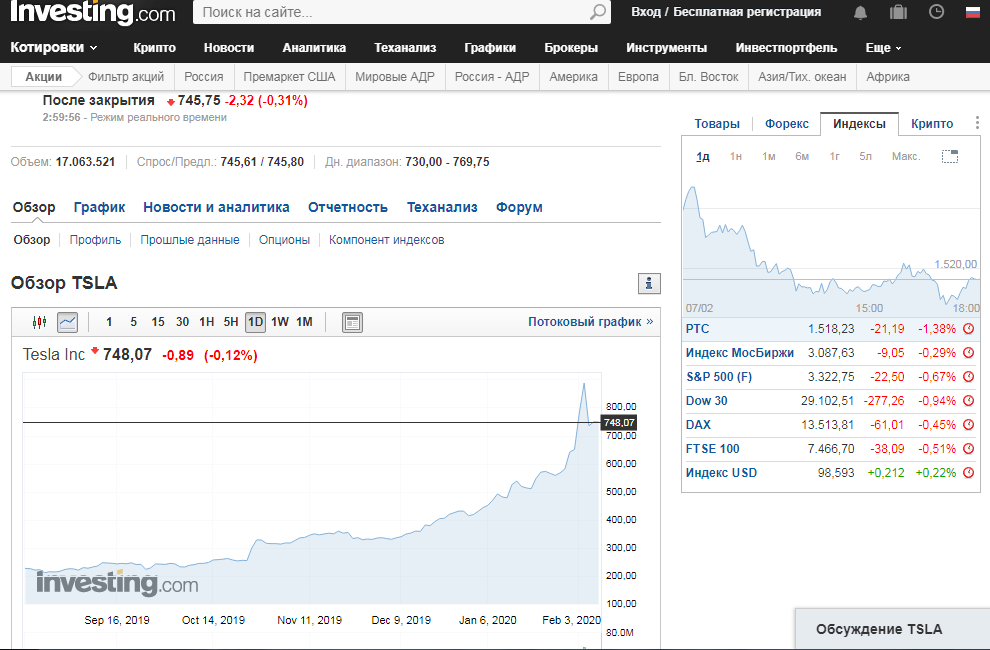Open the FTSE 100 quote link

coord(712,449)
